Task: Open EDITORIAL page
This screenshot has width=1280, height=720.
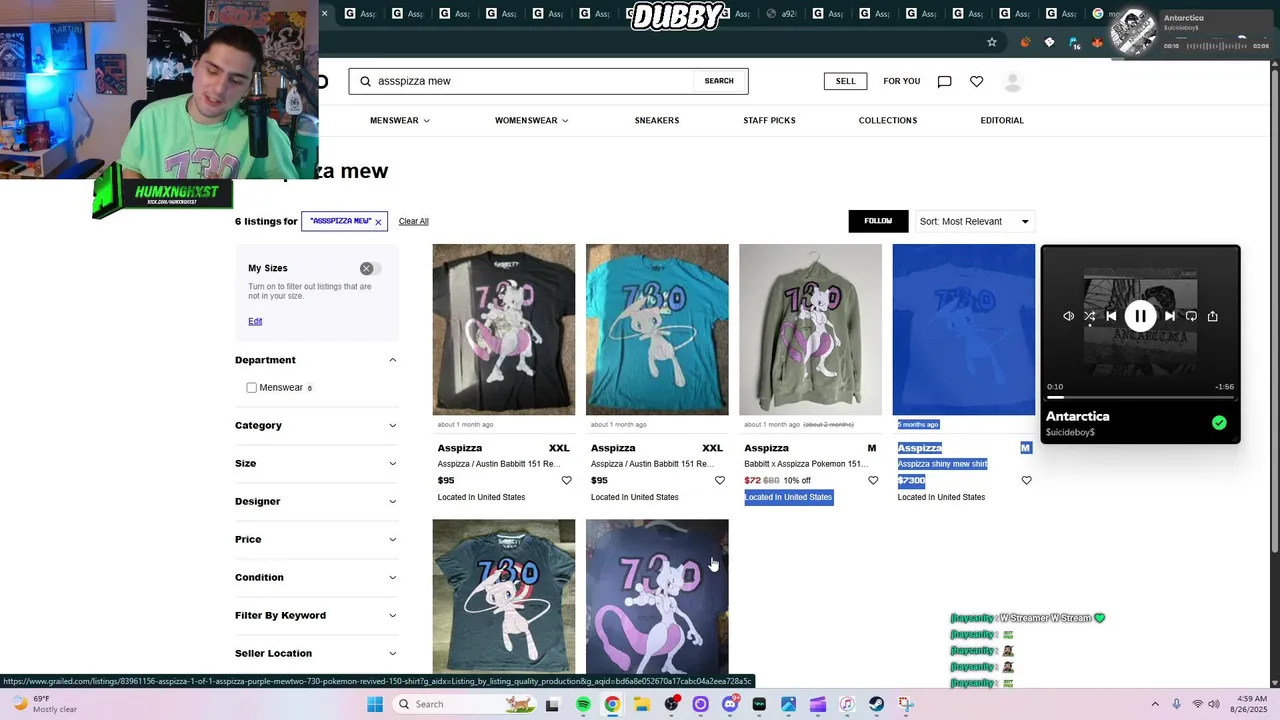Action: (x=1002, y=120)
